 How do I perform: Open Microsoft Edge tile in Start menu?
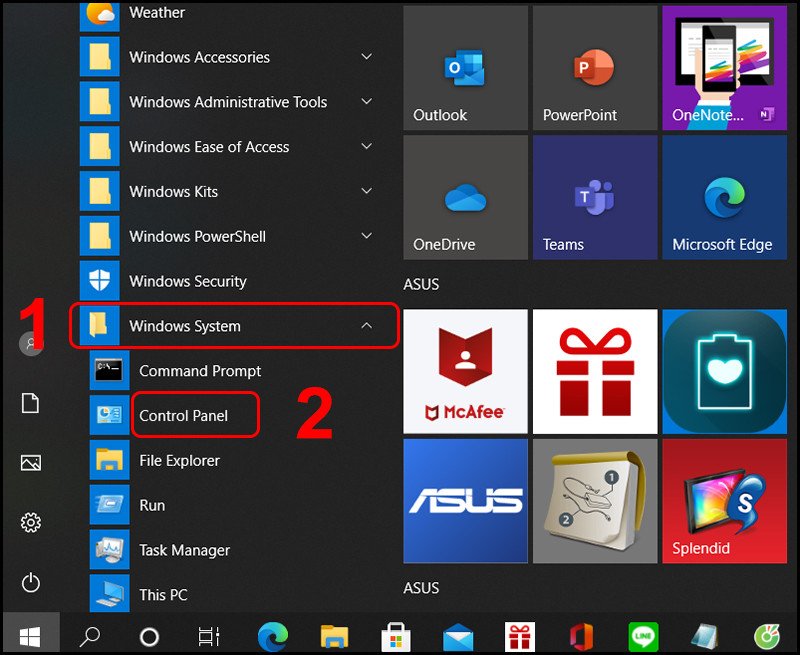pos(724,197)
